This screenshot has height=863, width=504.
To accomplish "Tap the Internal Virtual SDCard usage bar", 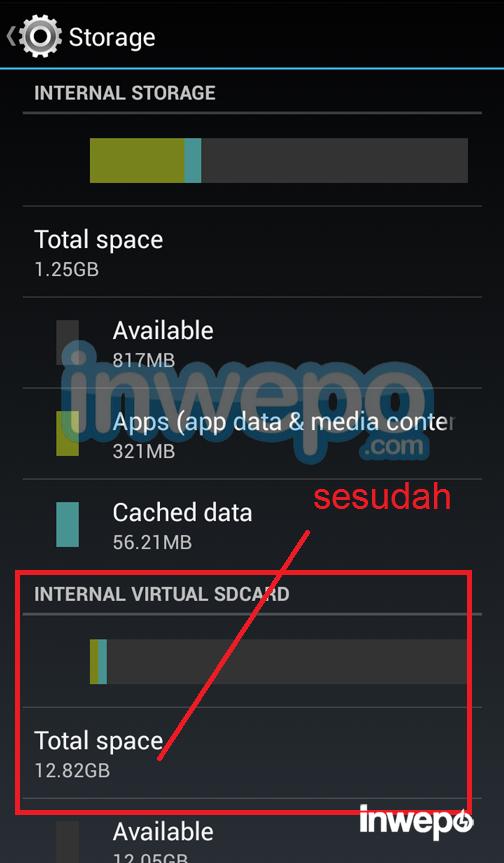I will click(279, 662).
